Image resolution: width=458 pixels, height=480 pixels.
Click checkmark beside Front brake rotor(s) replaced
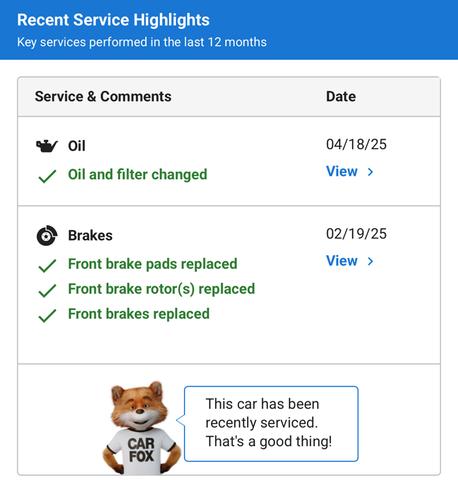47,290
